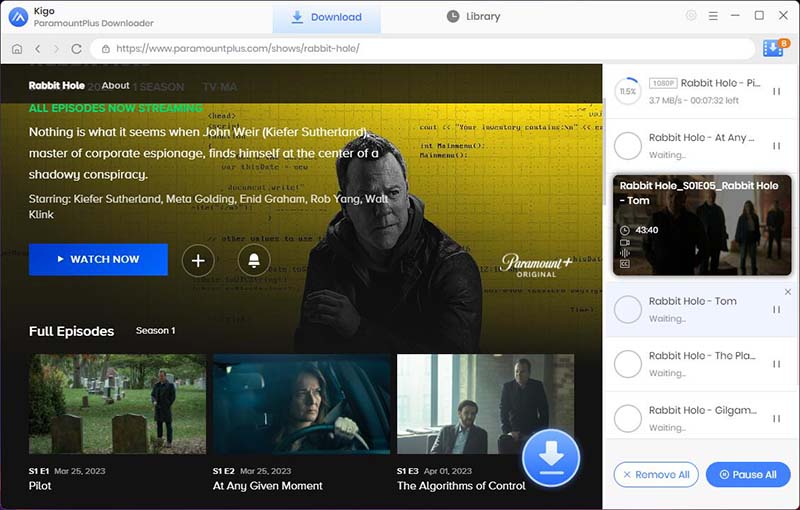Open the hamburger menu
800x510 pixels.
713,16
